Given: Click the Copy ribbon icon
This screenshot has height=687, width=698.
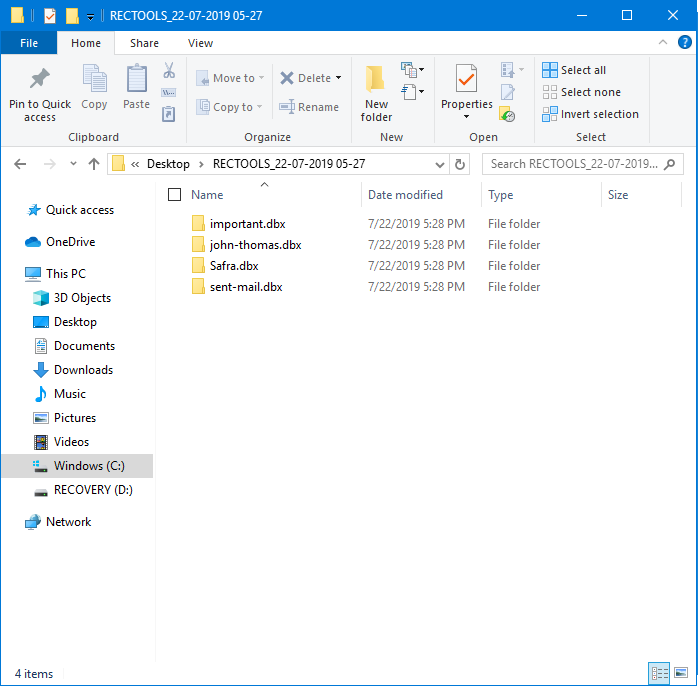Looking at the screenshot, I should click(94, 78).
